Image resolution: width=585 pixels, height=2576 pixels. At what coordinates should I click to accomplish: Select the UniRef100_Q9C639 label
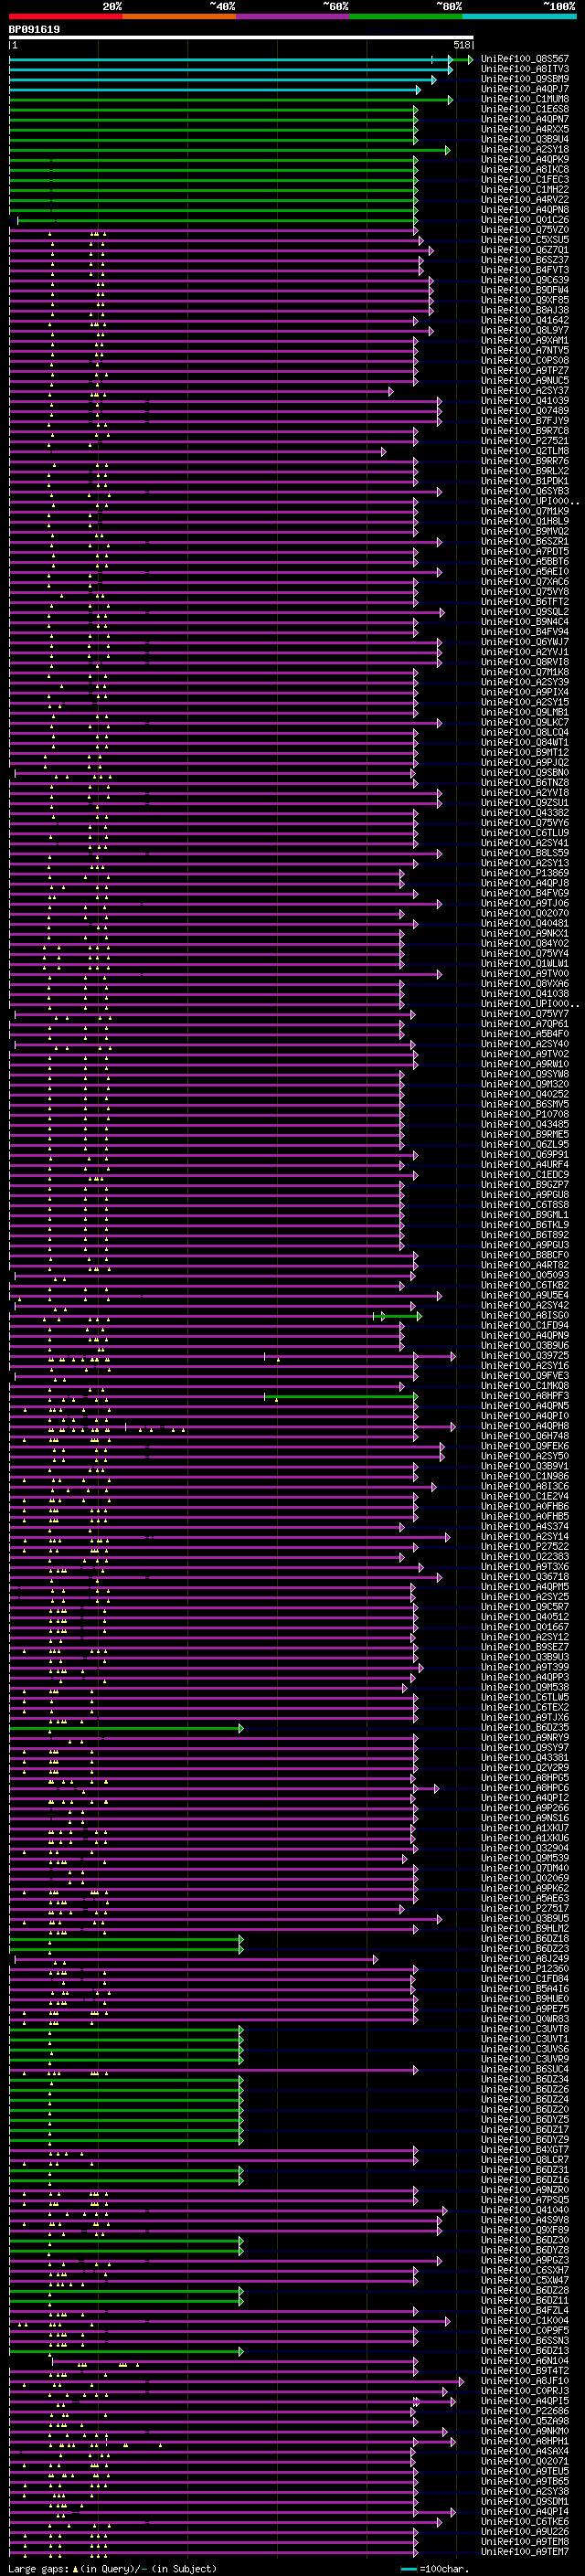click(x=525, y=280)
